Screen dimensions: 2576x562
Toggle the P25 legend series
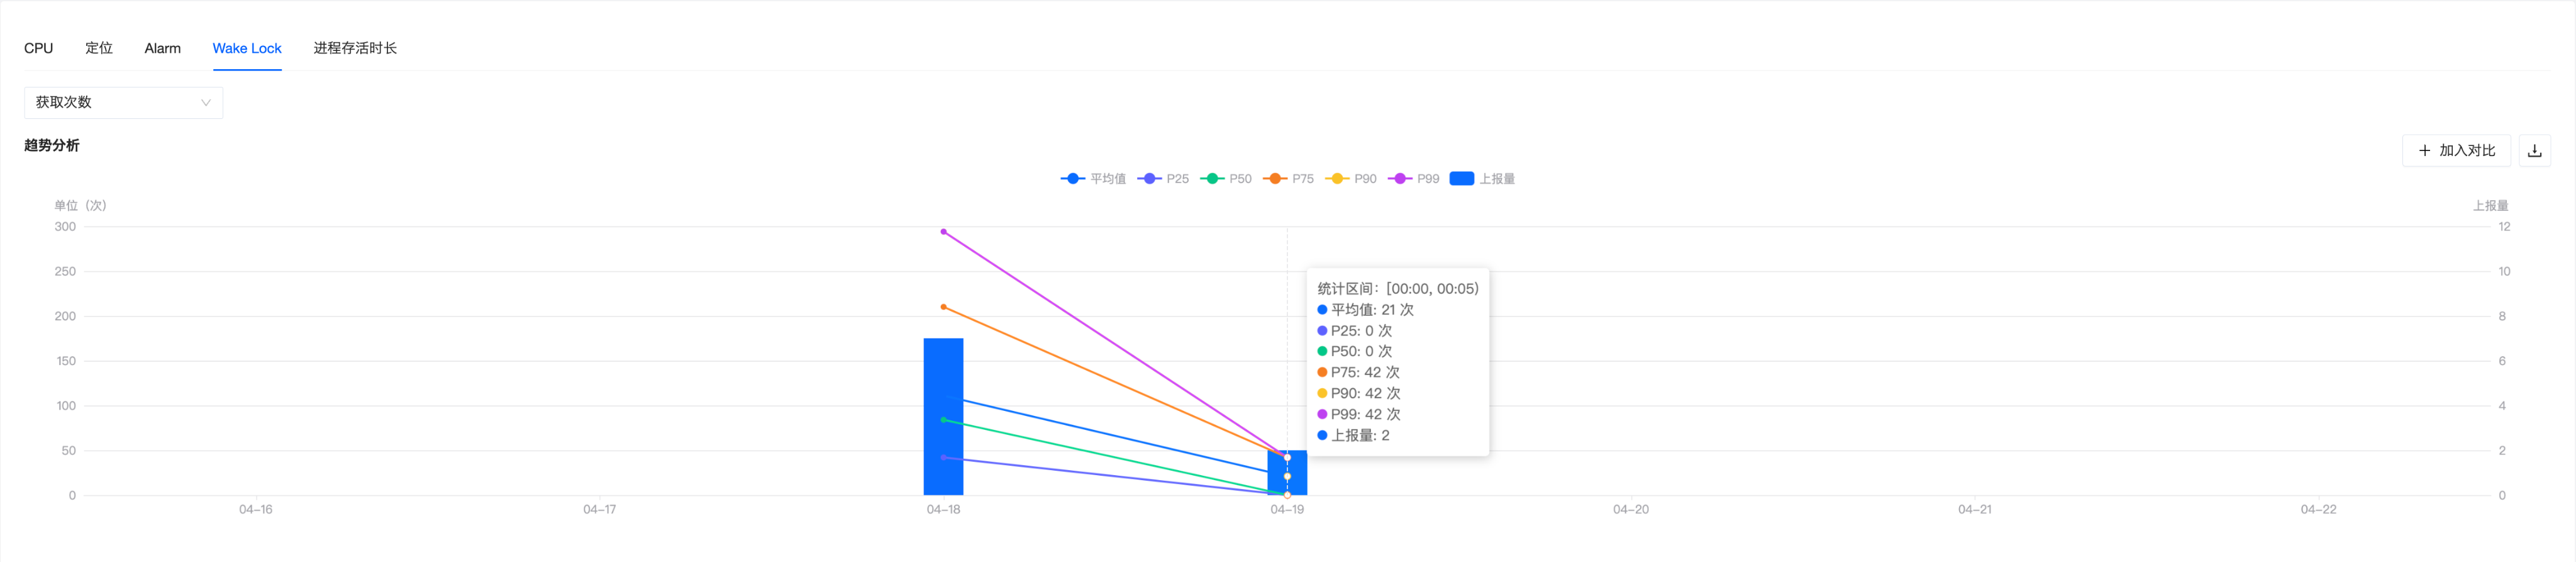1164,179
